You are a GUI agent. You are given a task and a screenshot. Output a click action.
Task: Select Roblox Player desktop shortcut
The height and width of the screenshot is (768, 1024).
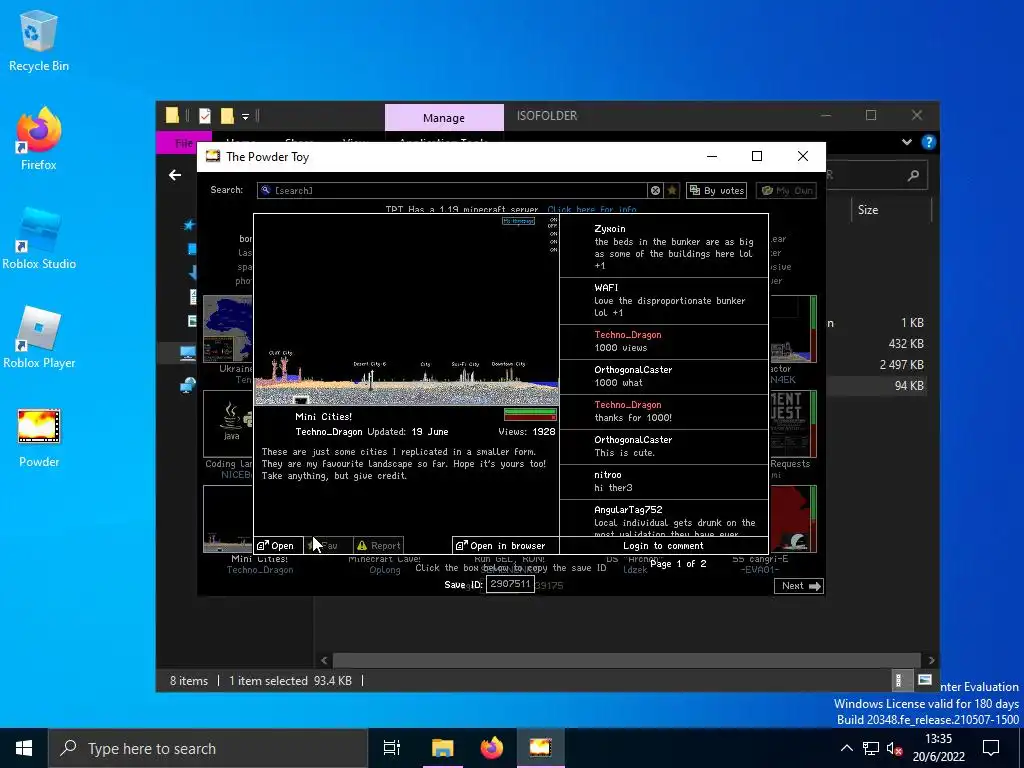[39, 338]
